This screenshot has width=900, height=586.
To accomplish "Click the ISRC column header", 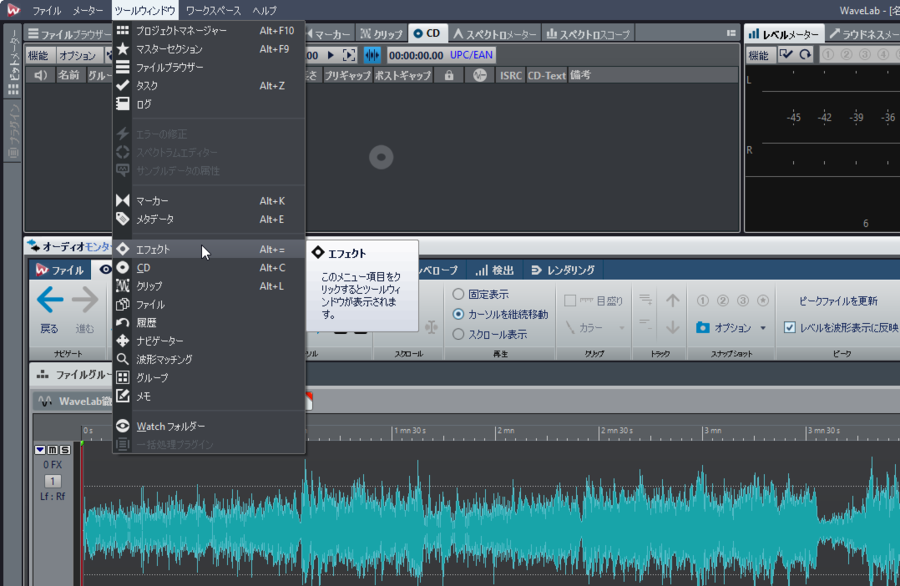I will tap(510, 75).
